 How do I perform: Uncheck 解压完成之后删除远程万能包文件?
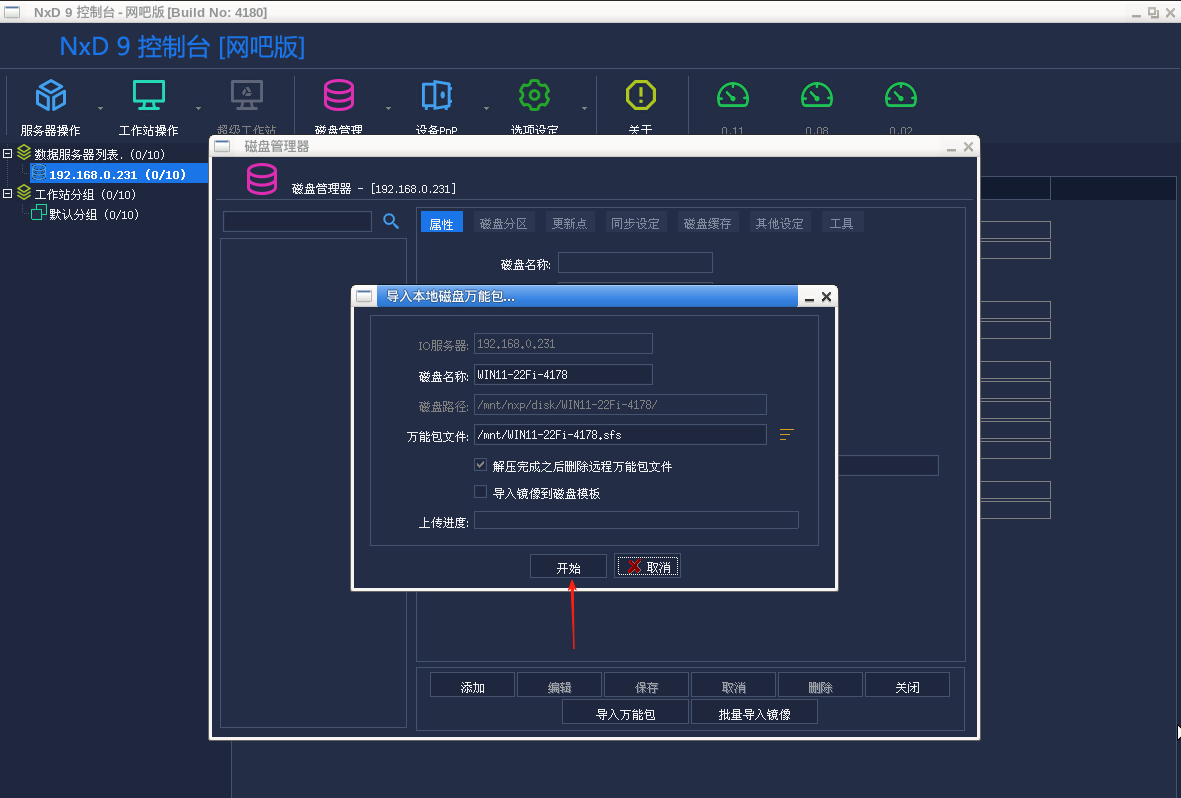[481, 464]
